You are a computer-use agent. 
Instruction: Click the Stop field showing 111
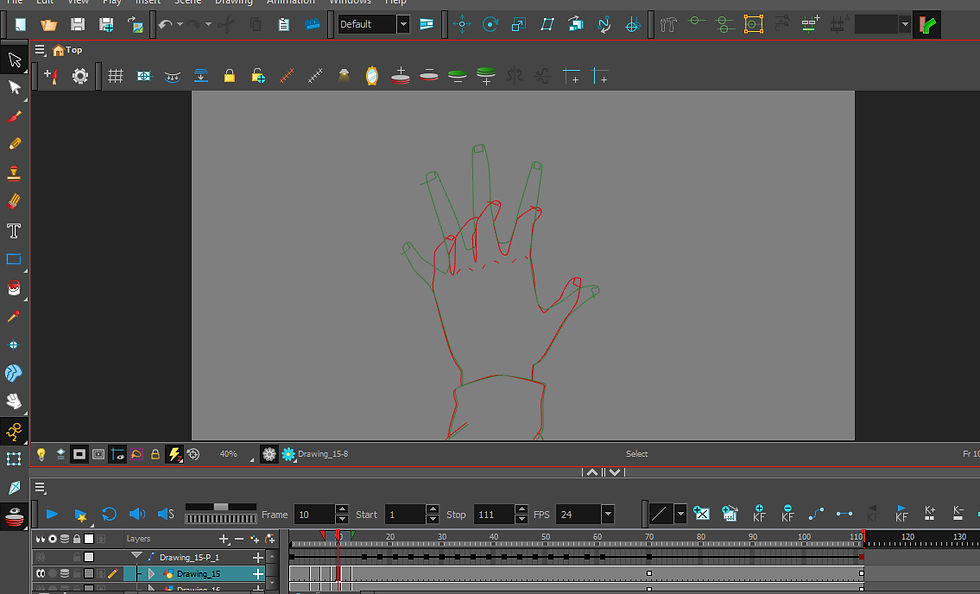(x=494, y=515)
